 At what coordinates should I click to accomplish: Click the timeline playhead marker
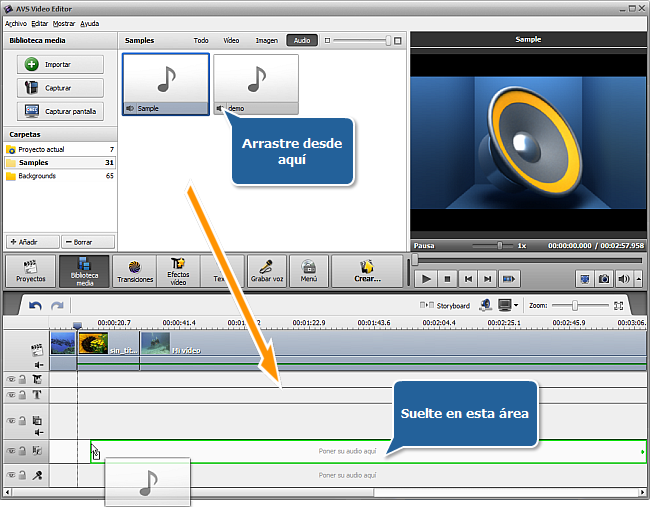pyautogui.click(x=77, y=325)
